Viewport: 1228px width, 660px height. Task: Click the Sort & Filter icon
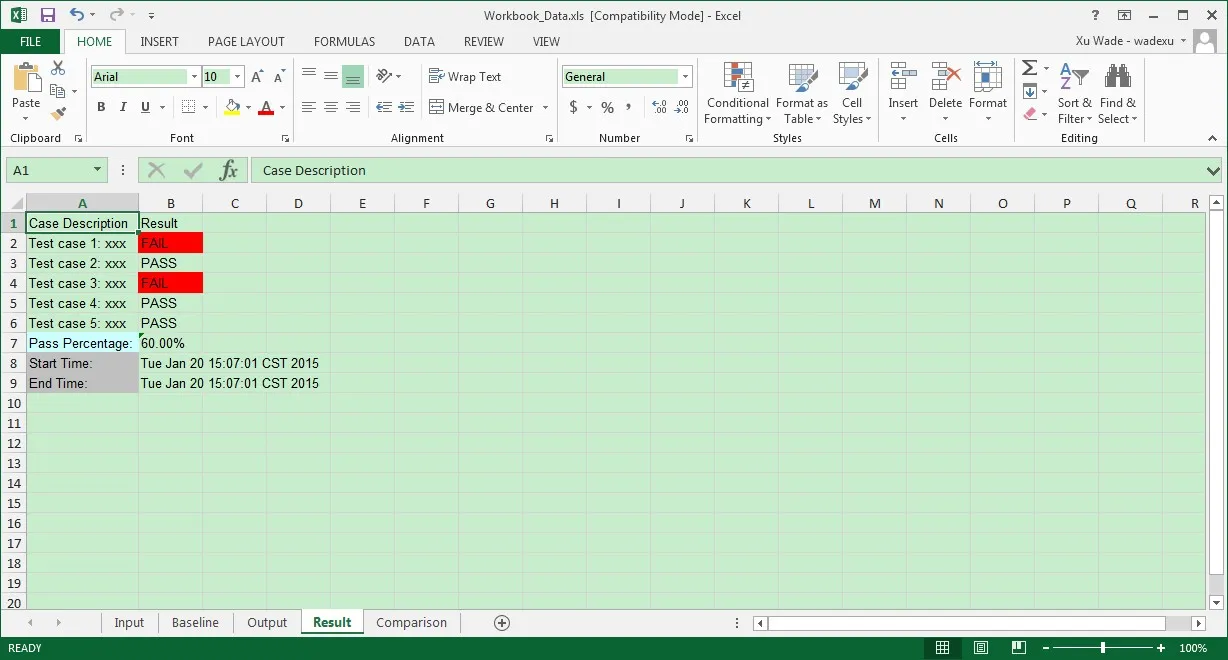click(x=1074, y=78)
